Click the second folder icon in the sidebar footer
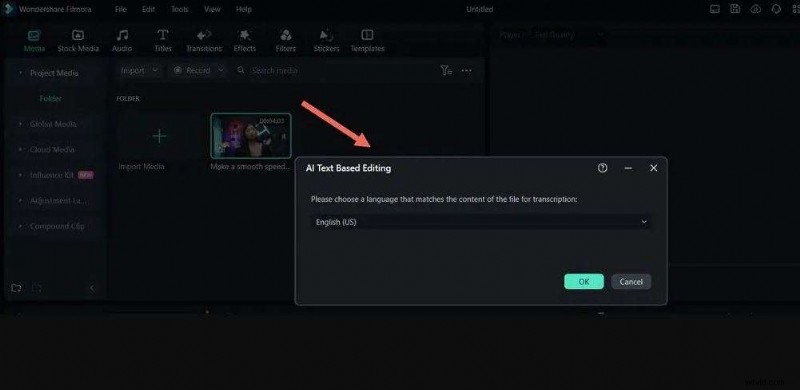Screen dimensions: 800x390 click(37, 288)
